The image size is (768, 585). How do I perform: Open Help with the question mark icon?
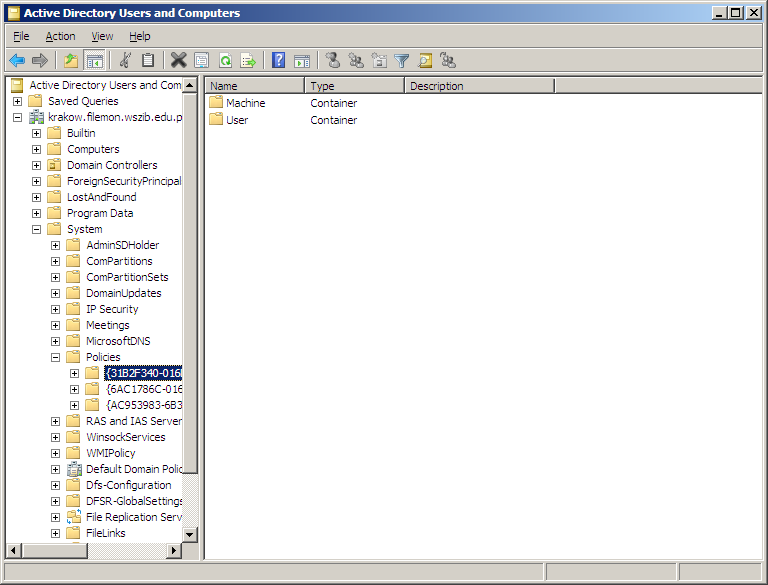pos(279,61)
